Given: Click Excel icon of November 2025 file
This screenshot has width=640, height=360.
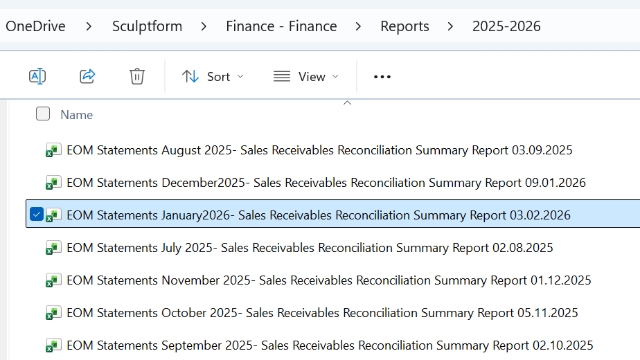Looking at the screenshot, I should [53, 280].
